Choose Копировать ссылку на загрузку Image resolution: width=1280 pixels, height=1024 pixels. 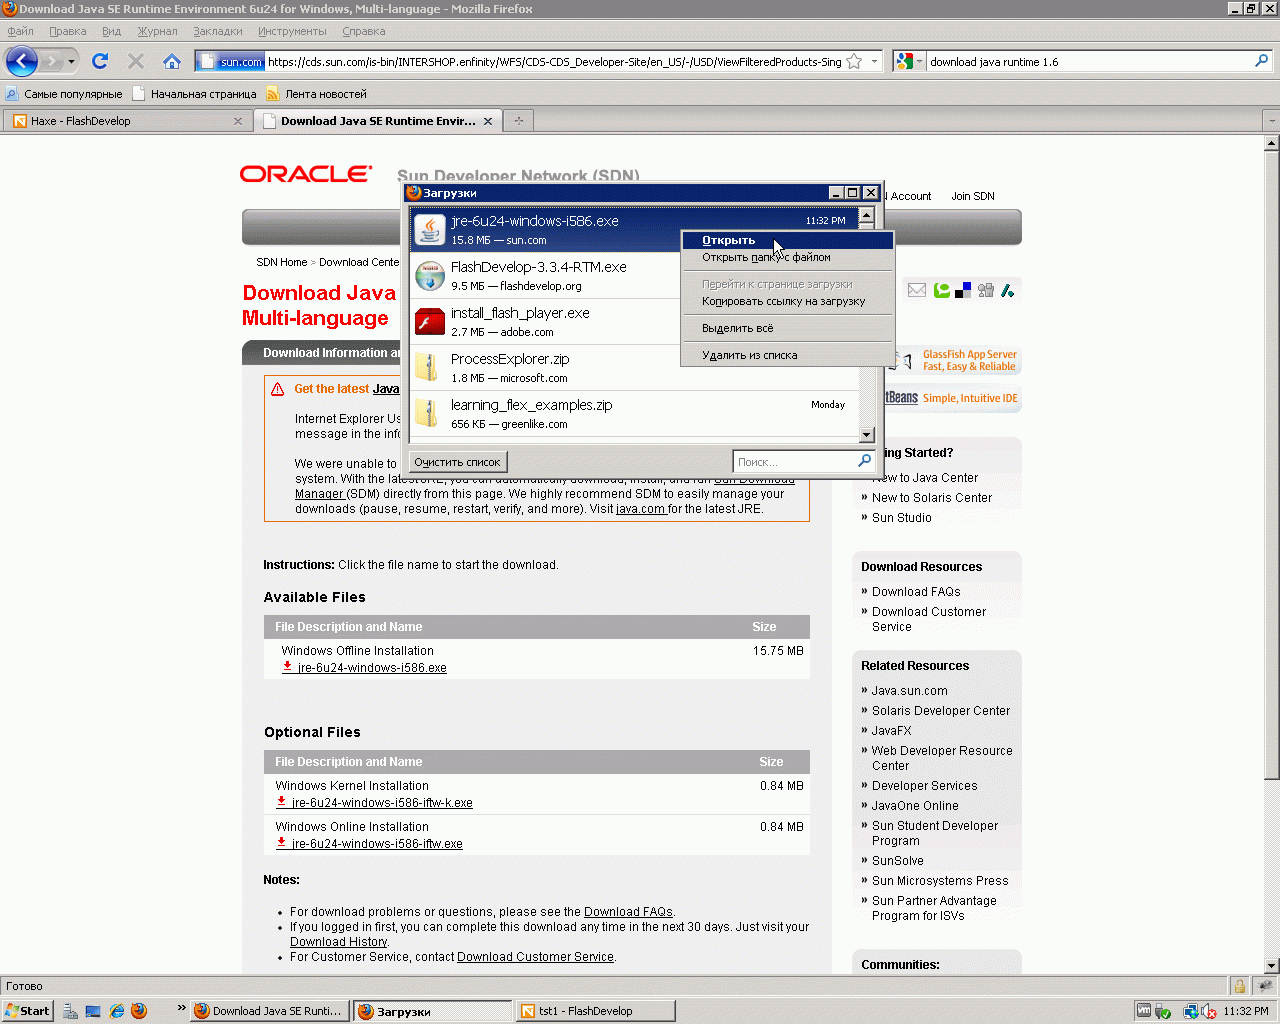[x=787, y=301]
